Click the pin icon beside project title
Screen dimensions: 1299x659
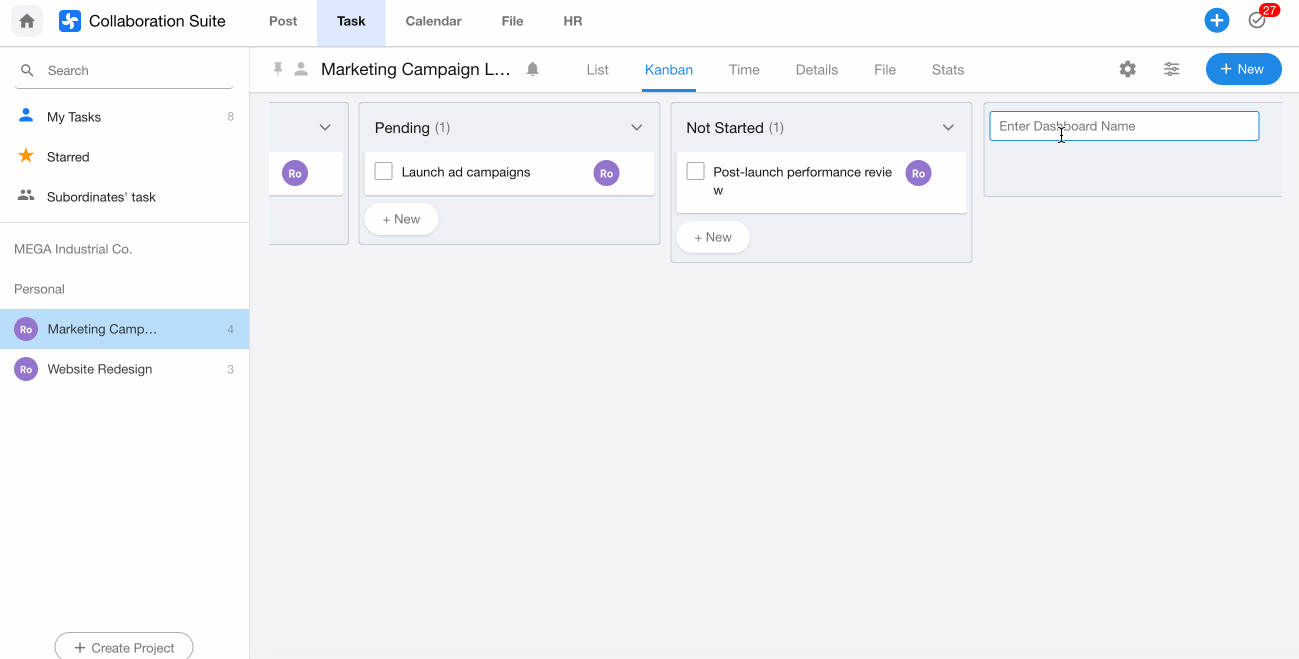(x=279, y=69)
